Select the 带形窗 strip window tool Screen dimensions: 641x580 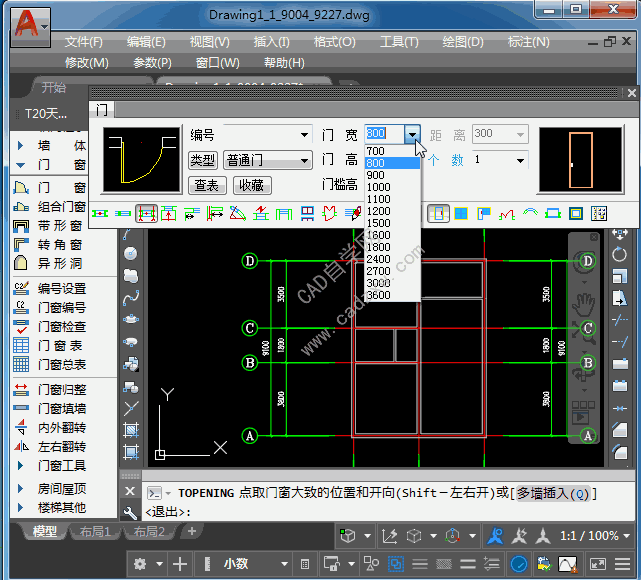pos(60,225)
